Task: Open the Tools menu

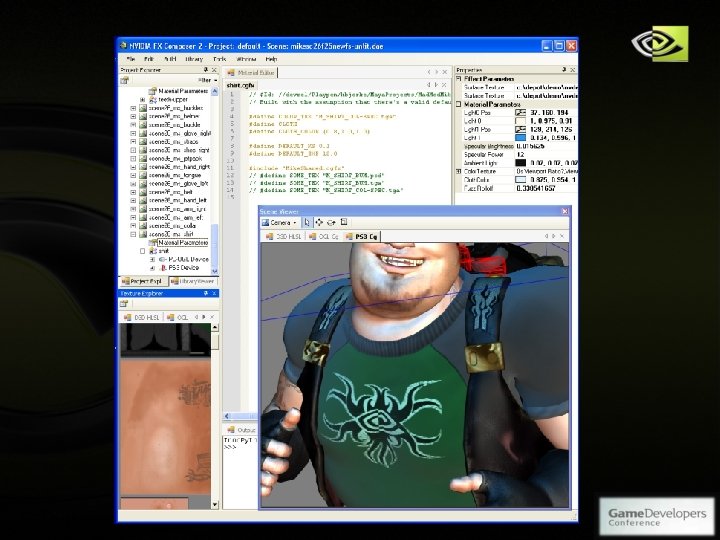Action: (x=220, y=59)
